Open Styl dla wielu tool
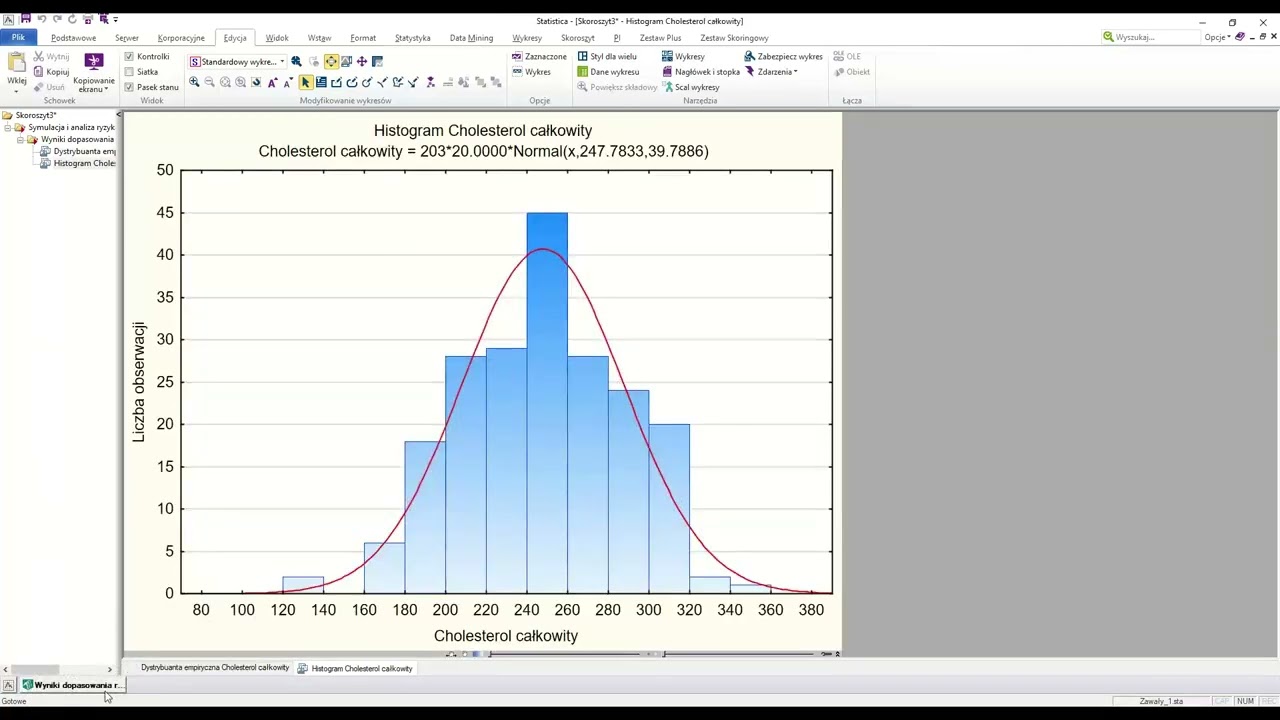1280x720 pixels. click(607, 56)
